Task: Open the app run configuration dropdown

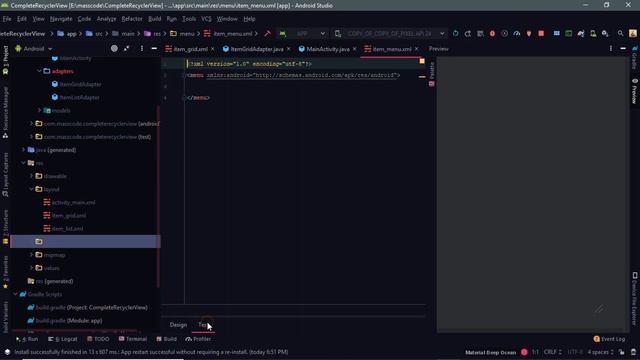Action: 302,33
